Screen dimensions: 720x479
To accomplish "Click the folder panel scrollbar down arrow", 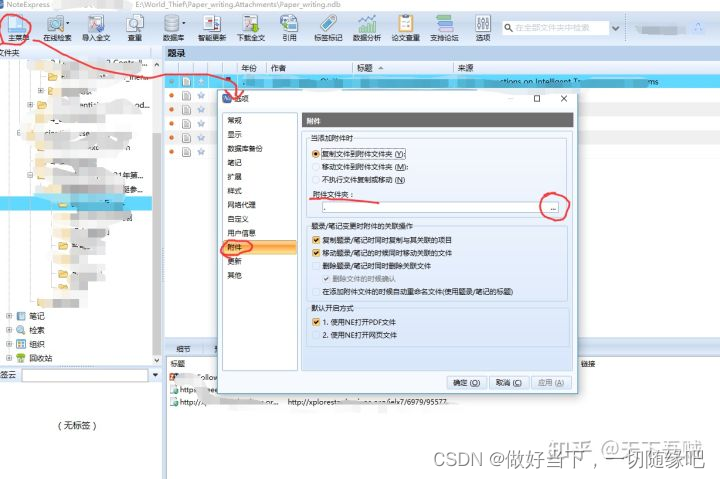I will tap(157, 361).
